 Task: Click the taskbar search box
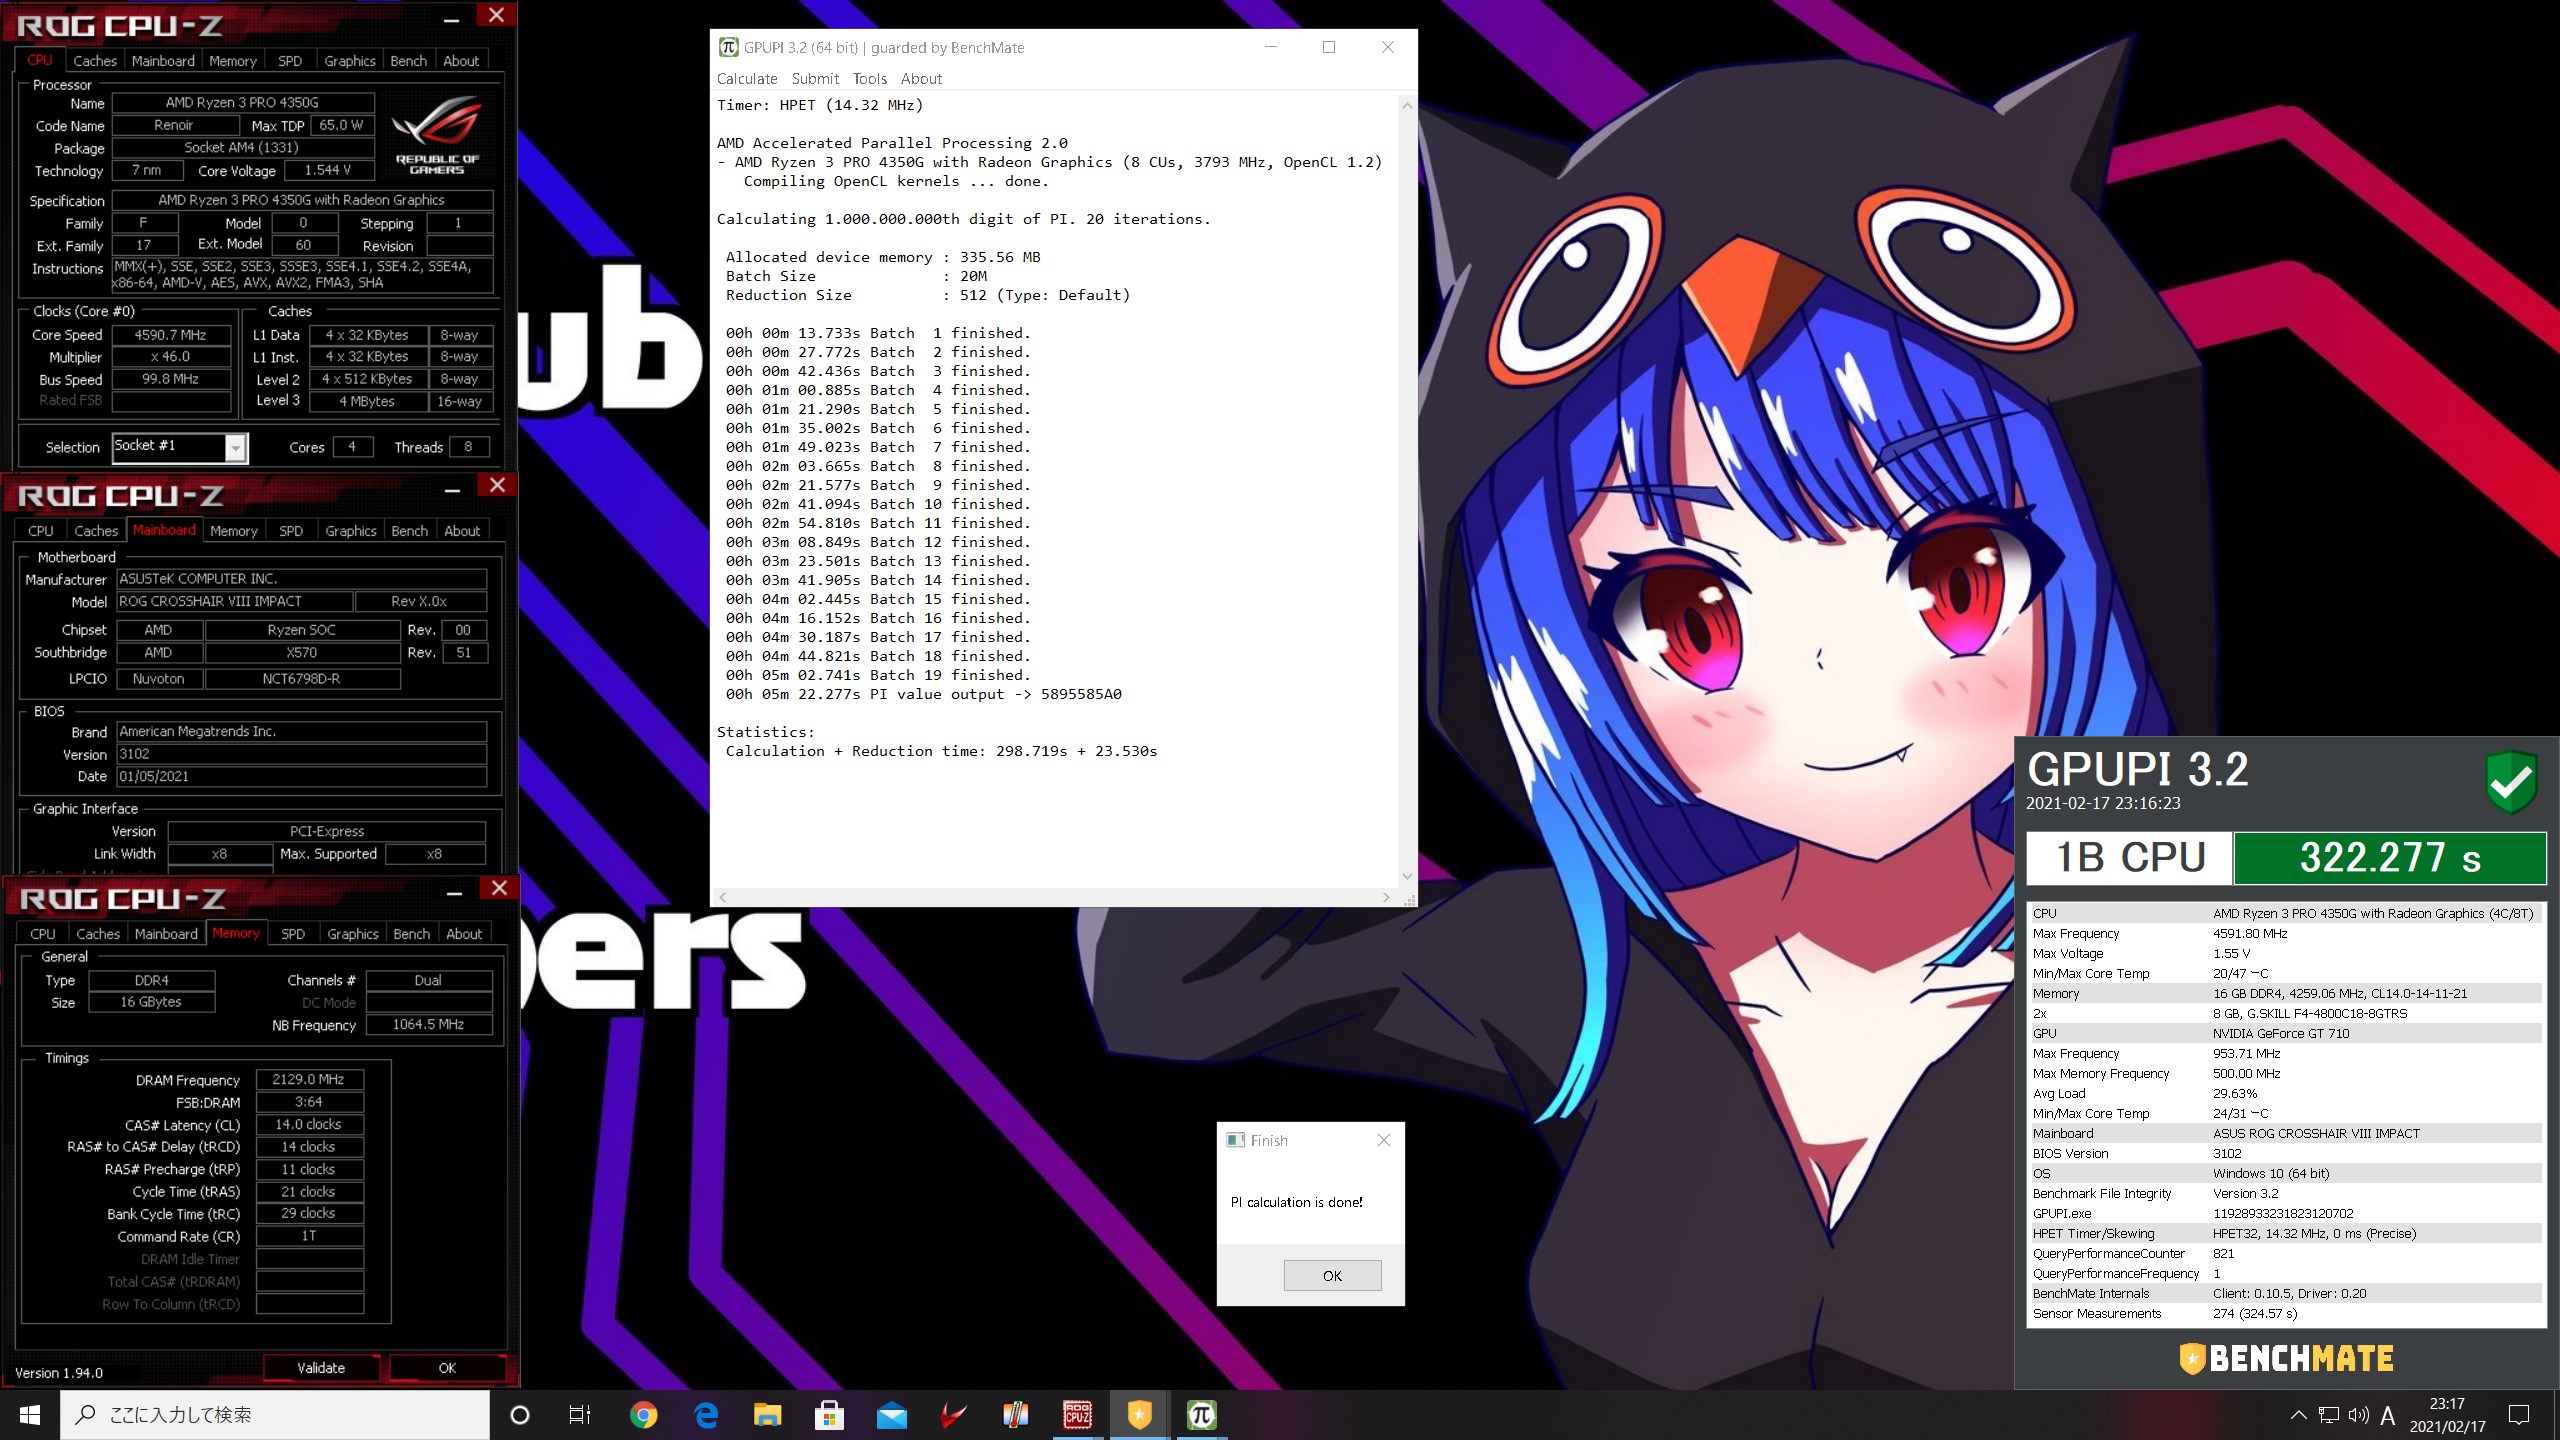coord(276,1415)
